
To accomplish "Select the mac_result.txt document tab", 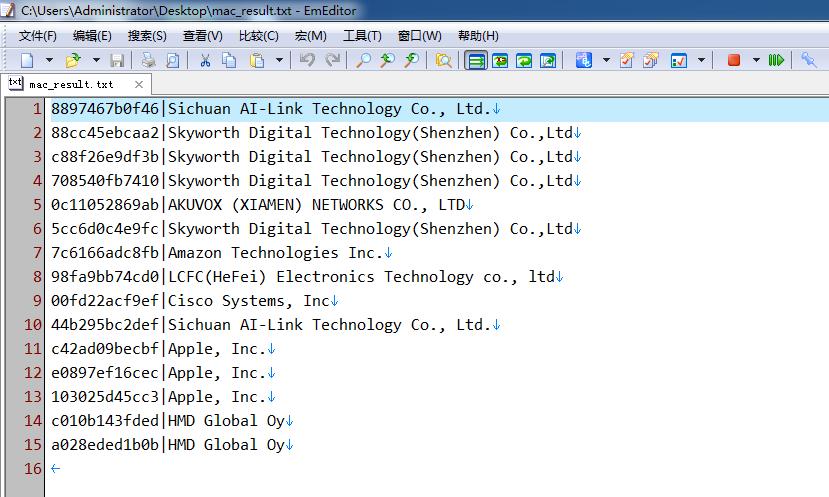I will (x=70, y=85).
